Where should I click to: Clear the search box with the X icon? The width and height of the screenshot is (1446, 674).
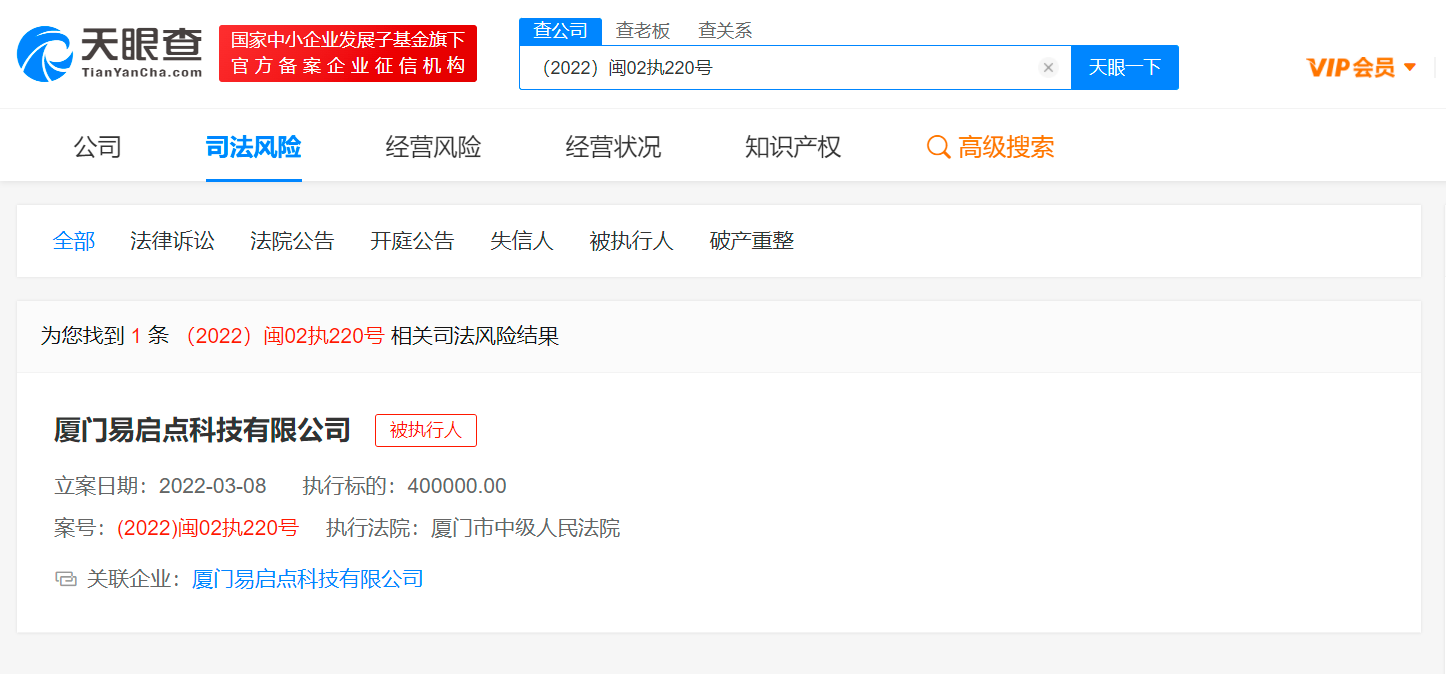[1048, 68]
